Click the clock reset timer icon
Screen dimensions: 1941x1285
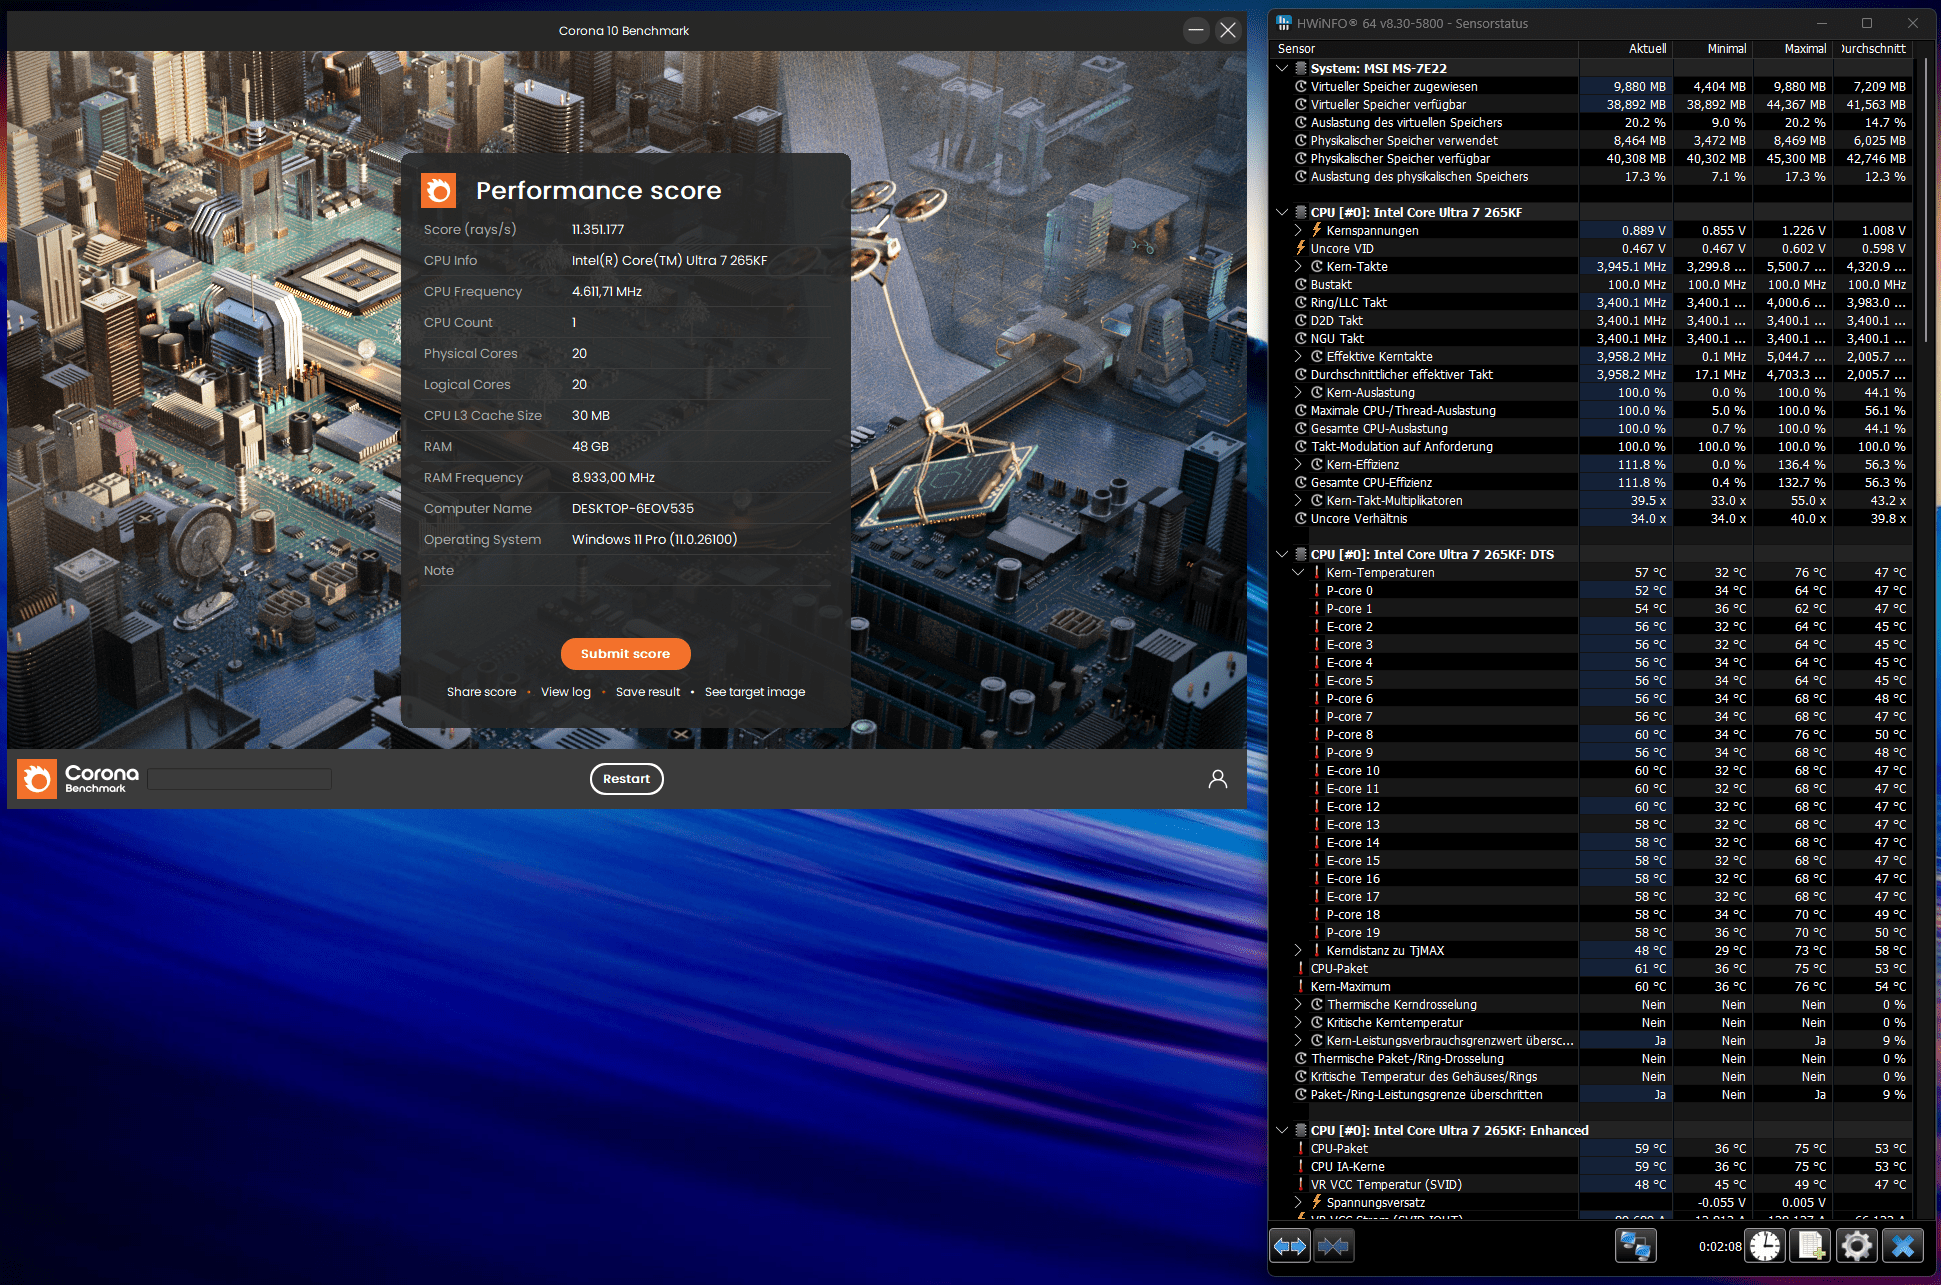coord(1765,1246)
